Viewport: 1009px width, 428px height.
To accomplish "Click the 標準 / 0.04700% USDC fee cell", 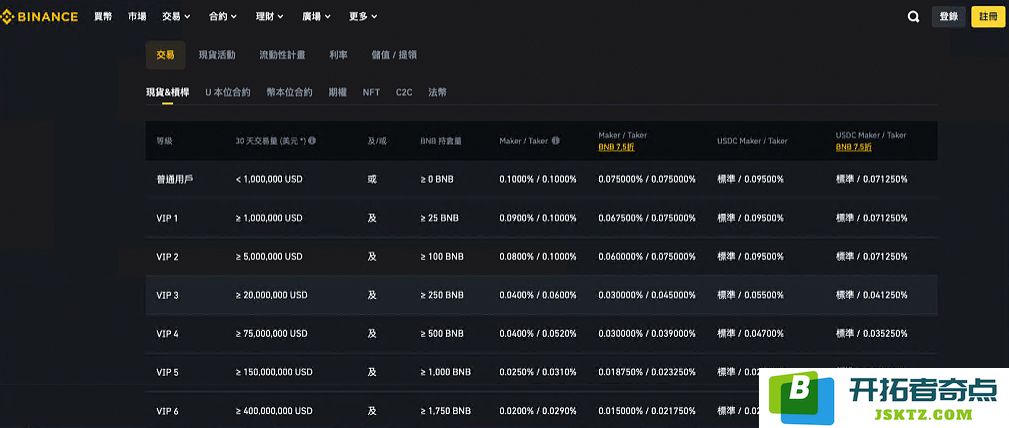I will [750, 334].
